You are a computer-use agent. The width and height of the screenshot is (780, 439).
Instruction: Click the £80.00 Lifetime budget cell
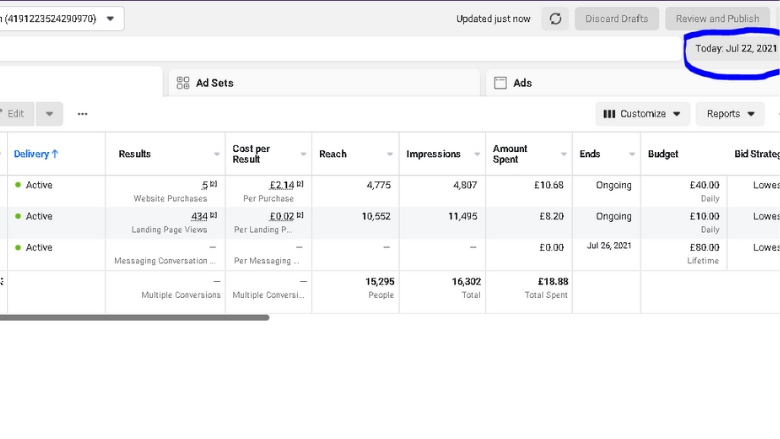coord(684,254)
